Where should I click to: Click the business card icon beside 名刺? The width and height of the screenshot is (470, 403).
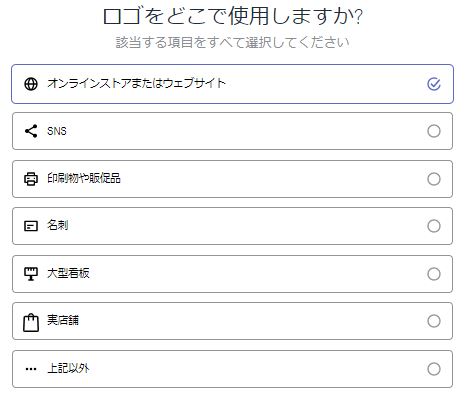[x=31, y=226]
